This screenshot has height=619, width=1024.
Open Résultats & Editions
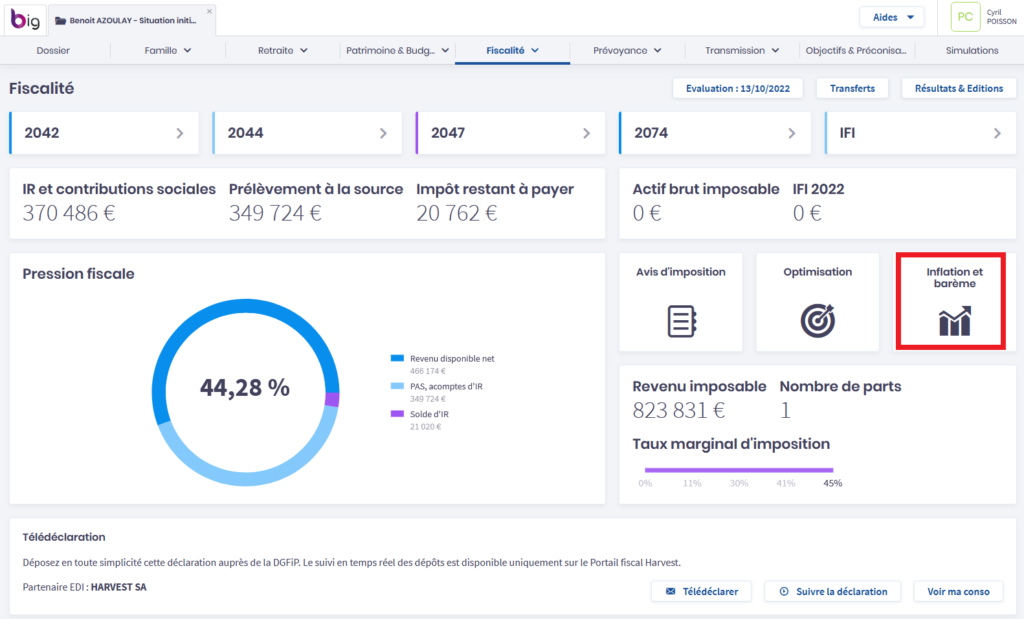tap(957, 88)
